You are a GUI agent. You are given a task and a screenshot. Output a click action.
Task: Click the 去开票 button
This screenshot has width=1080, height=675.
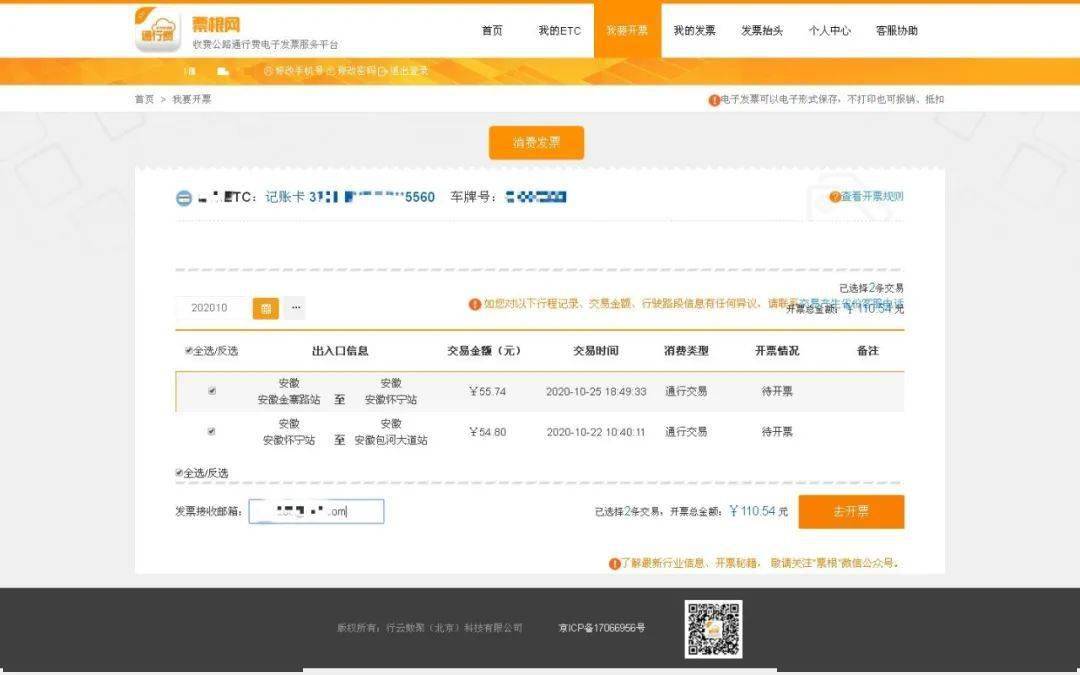tap(851, 512)
